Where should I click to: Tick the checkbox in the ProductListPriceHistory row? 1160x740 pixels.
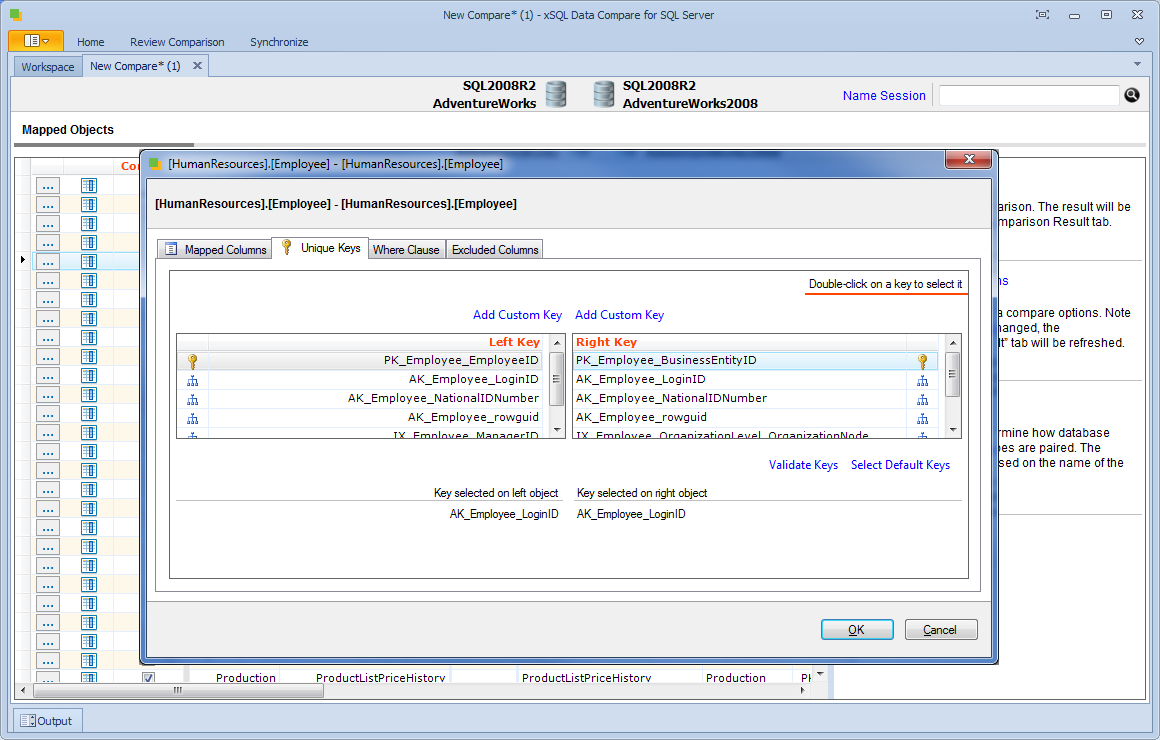(148, 678)
